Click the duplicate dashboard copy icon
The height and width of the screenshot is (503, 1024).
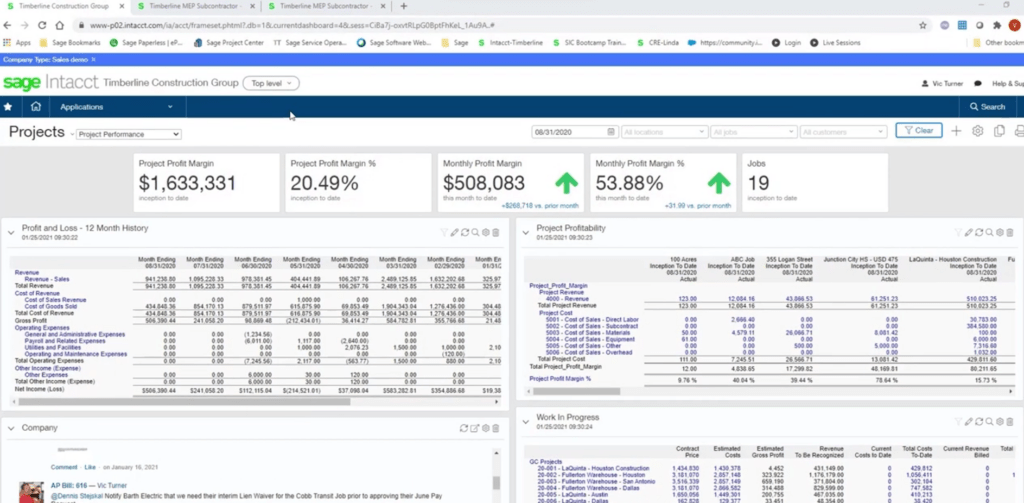point(999,131)
